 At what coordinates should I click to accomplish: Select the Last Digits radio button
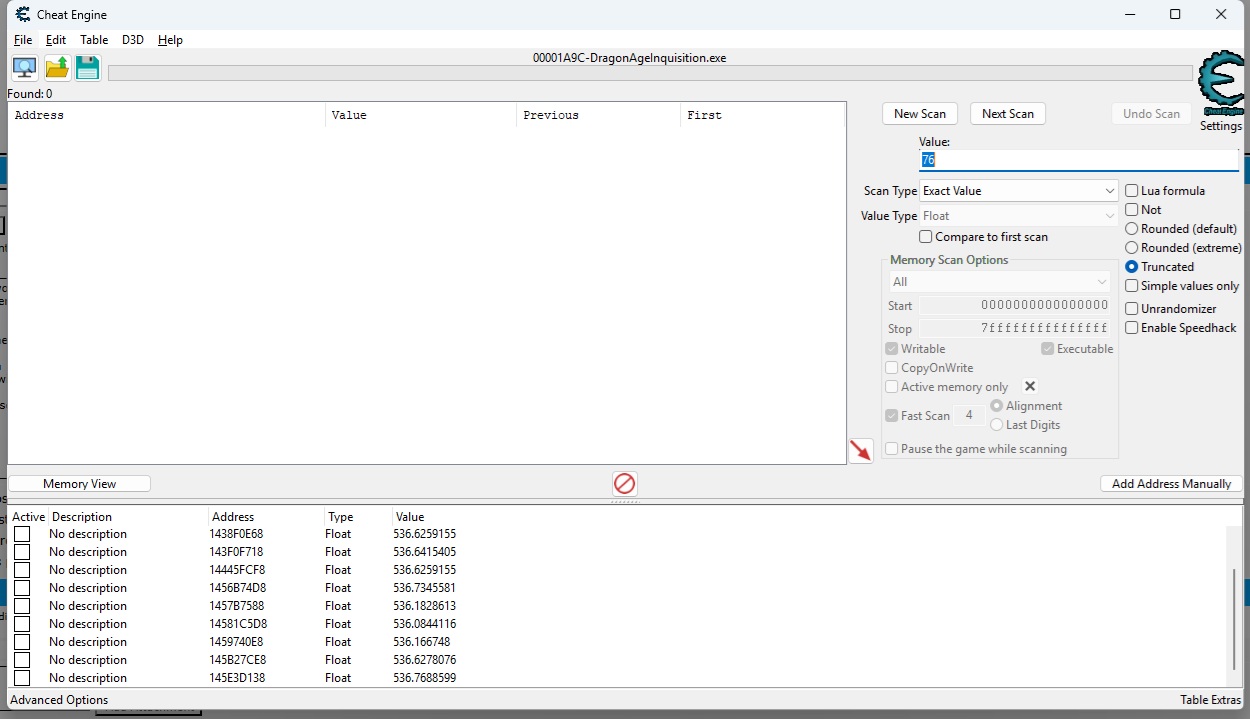point(996,425)
